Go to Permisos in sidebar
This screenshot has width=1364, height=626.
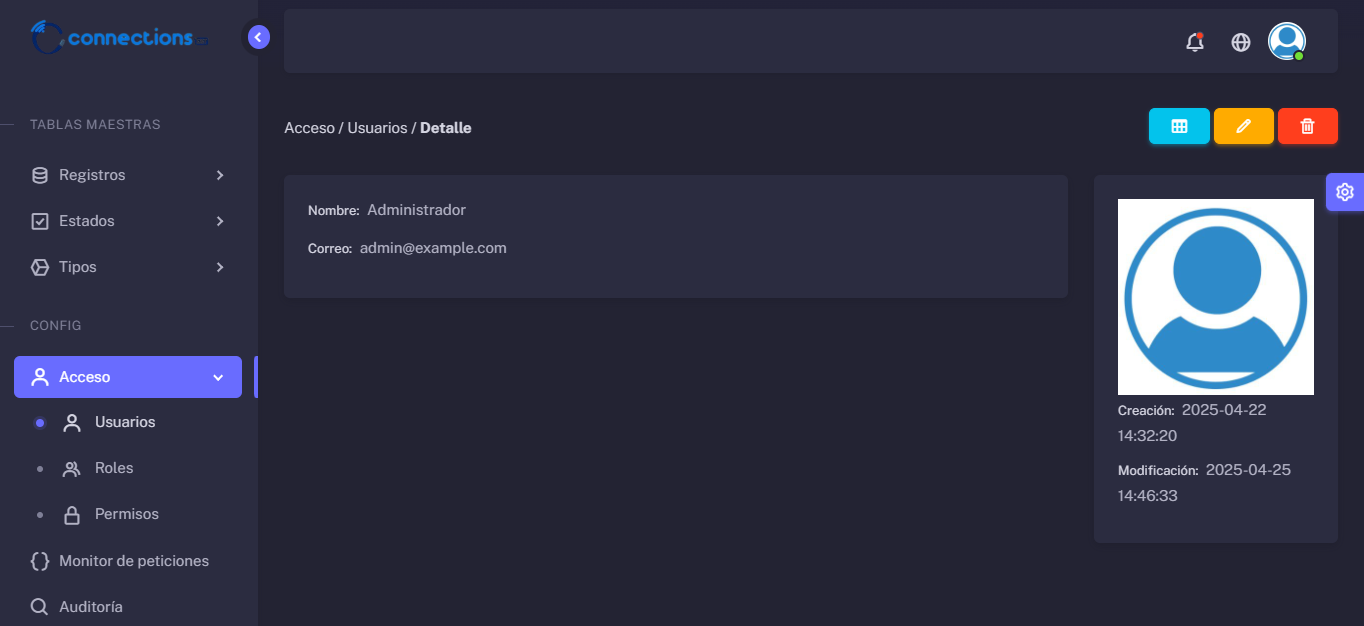tap(128, 514)
